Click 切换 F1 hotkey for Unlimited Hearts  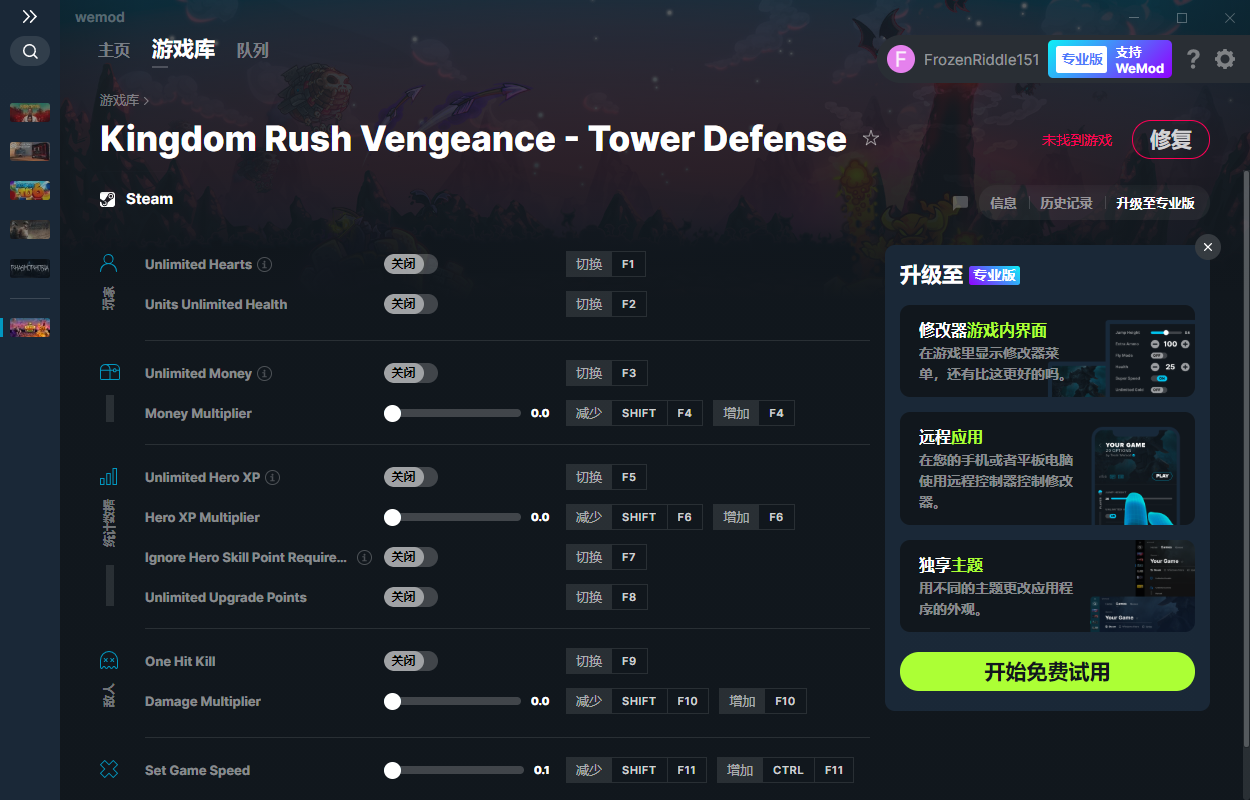pos(606,264)
